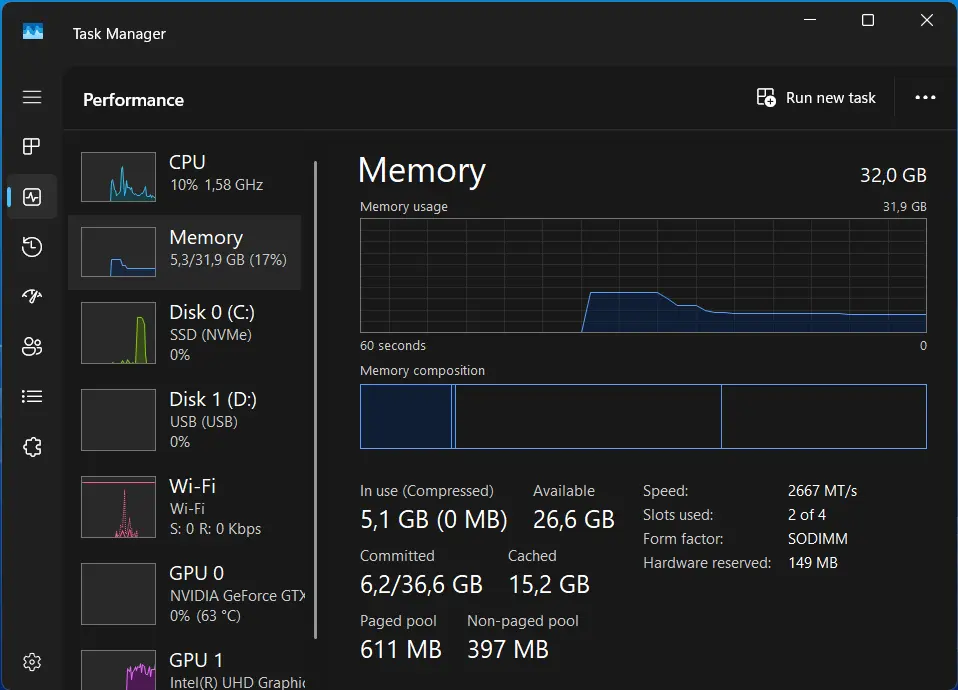
Task: Select the Wi-Fi performance item
Action: [185, 507]
